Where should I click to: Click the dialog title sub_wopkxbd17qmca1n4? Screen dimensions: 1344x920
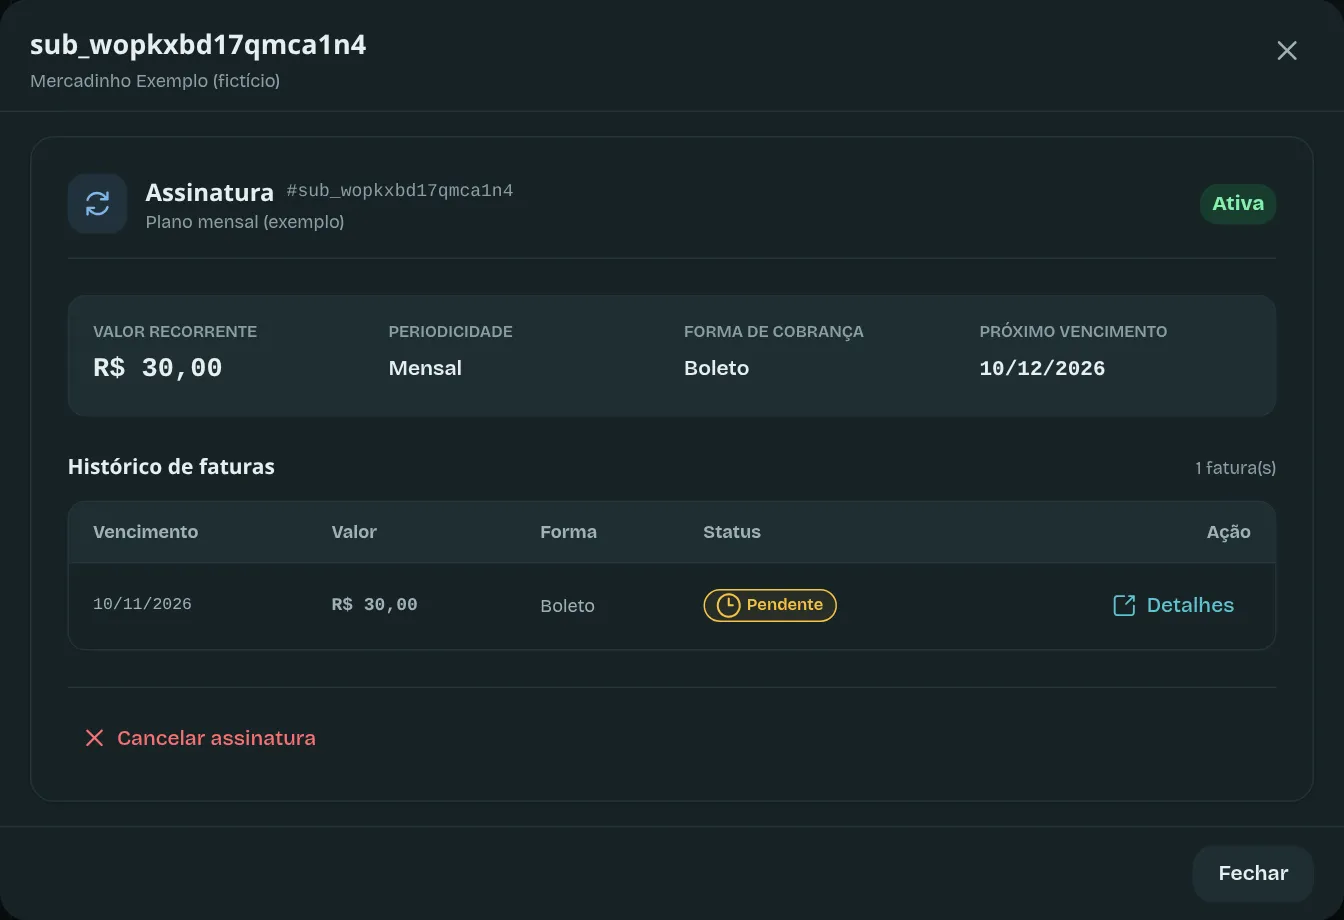[198, 45]
